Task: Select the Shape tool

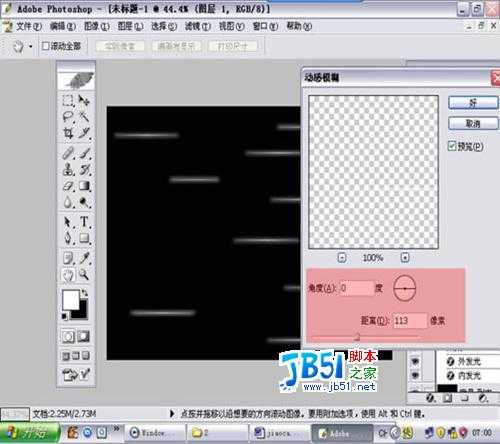Action: (84, 238)
